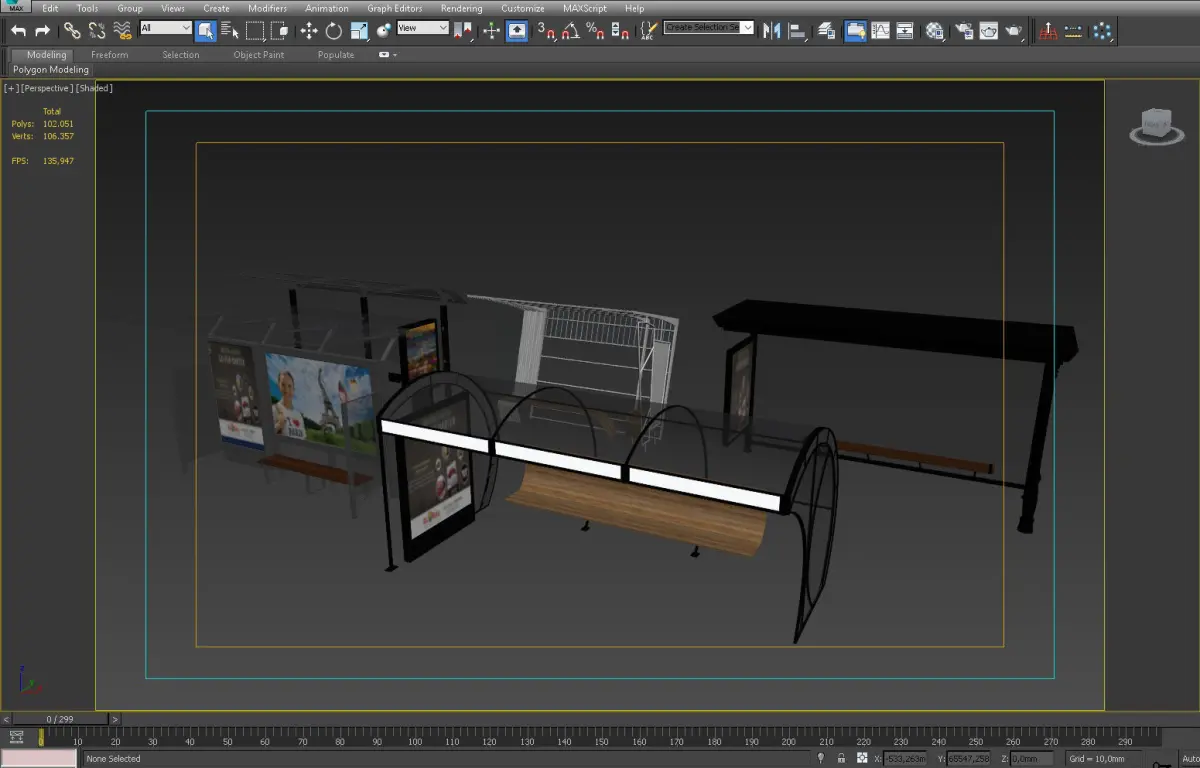Switch to the Freeform ribbon tab
The width and height of the screenshot is (1200, 768).
pos(109,55)
